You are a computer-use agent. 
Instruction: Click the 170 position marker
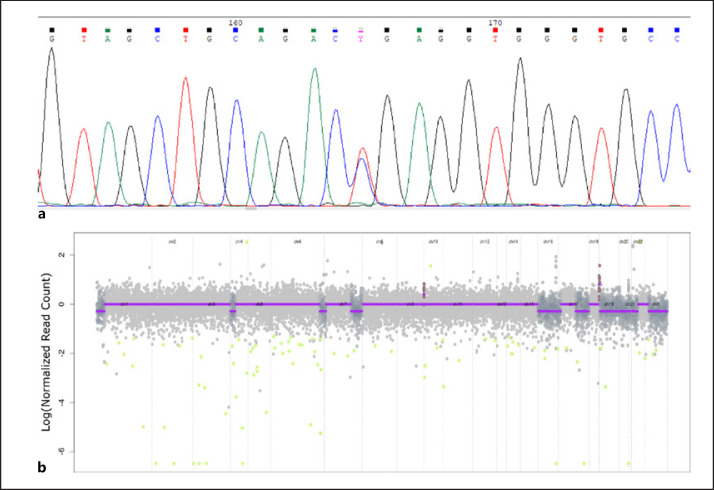495,22
